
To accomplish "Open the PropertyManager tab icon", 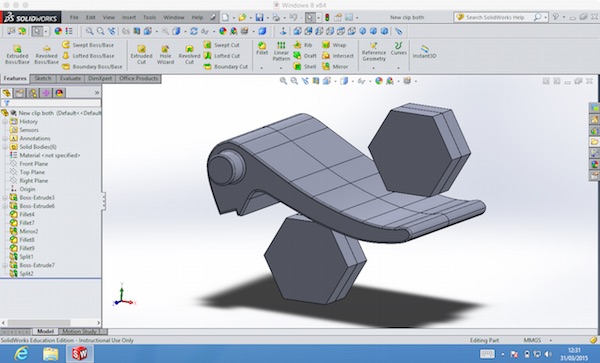I will click(x=20, y=93).
